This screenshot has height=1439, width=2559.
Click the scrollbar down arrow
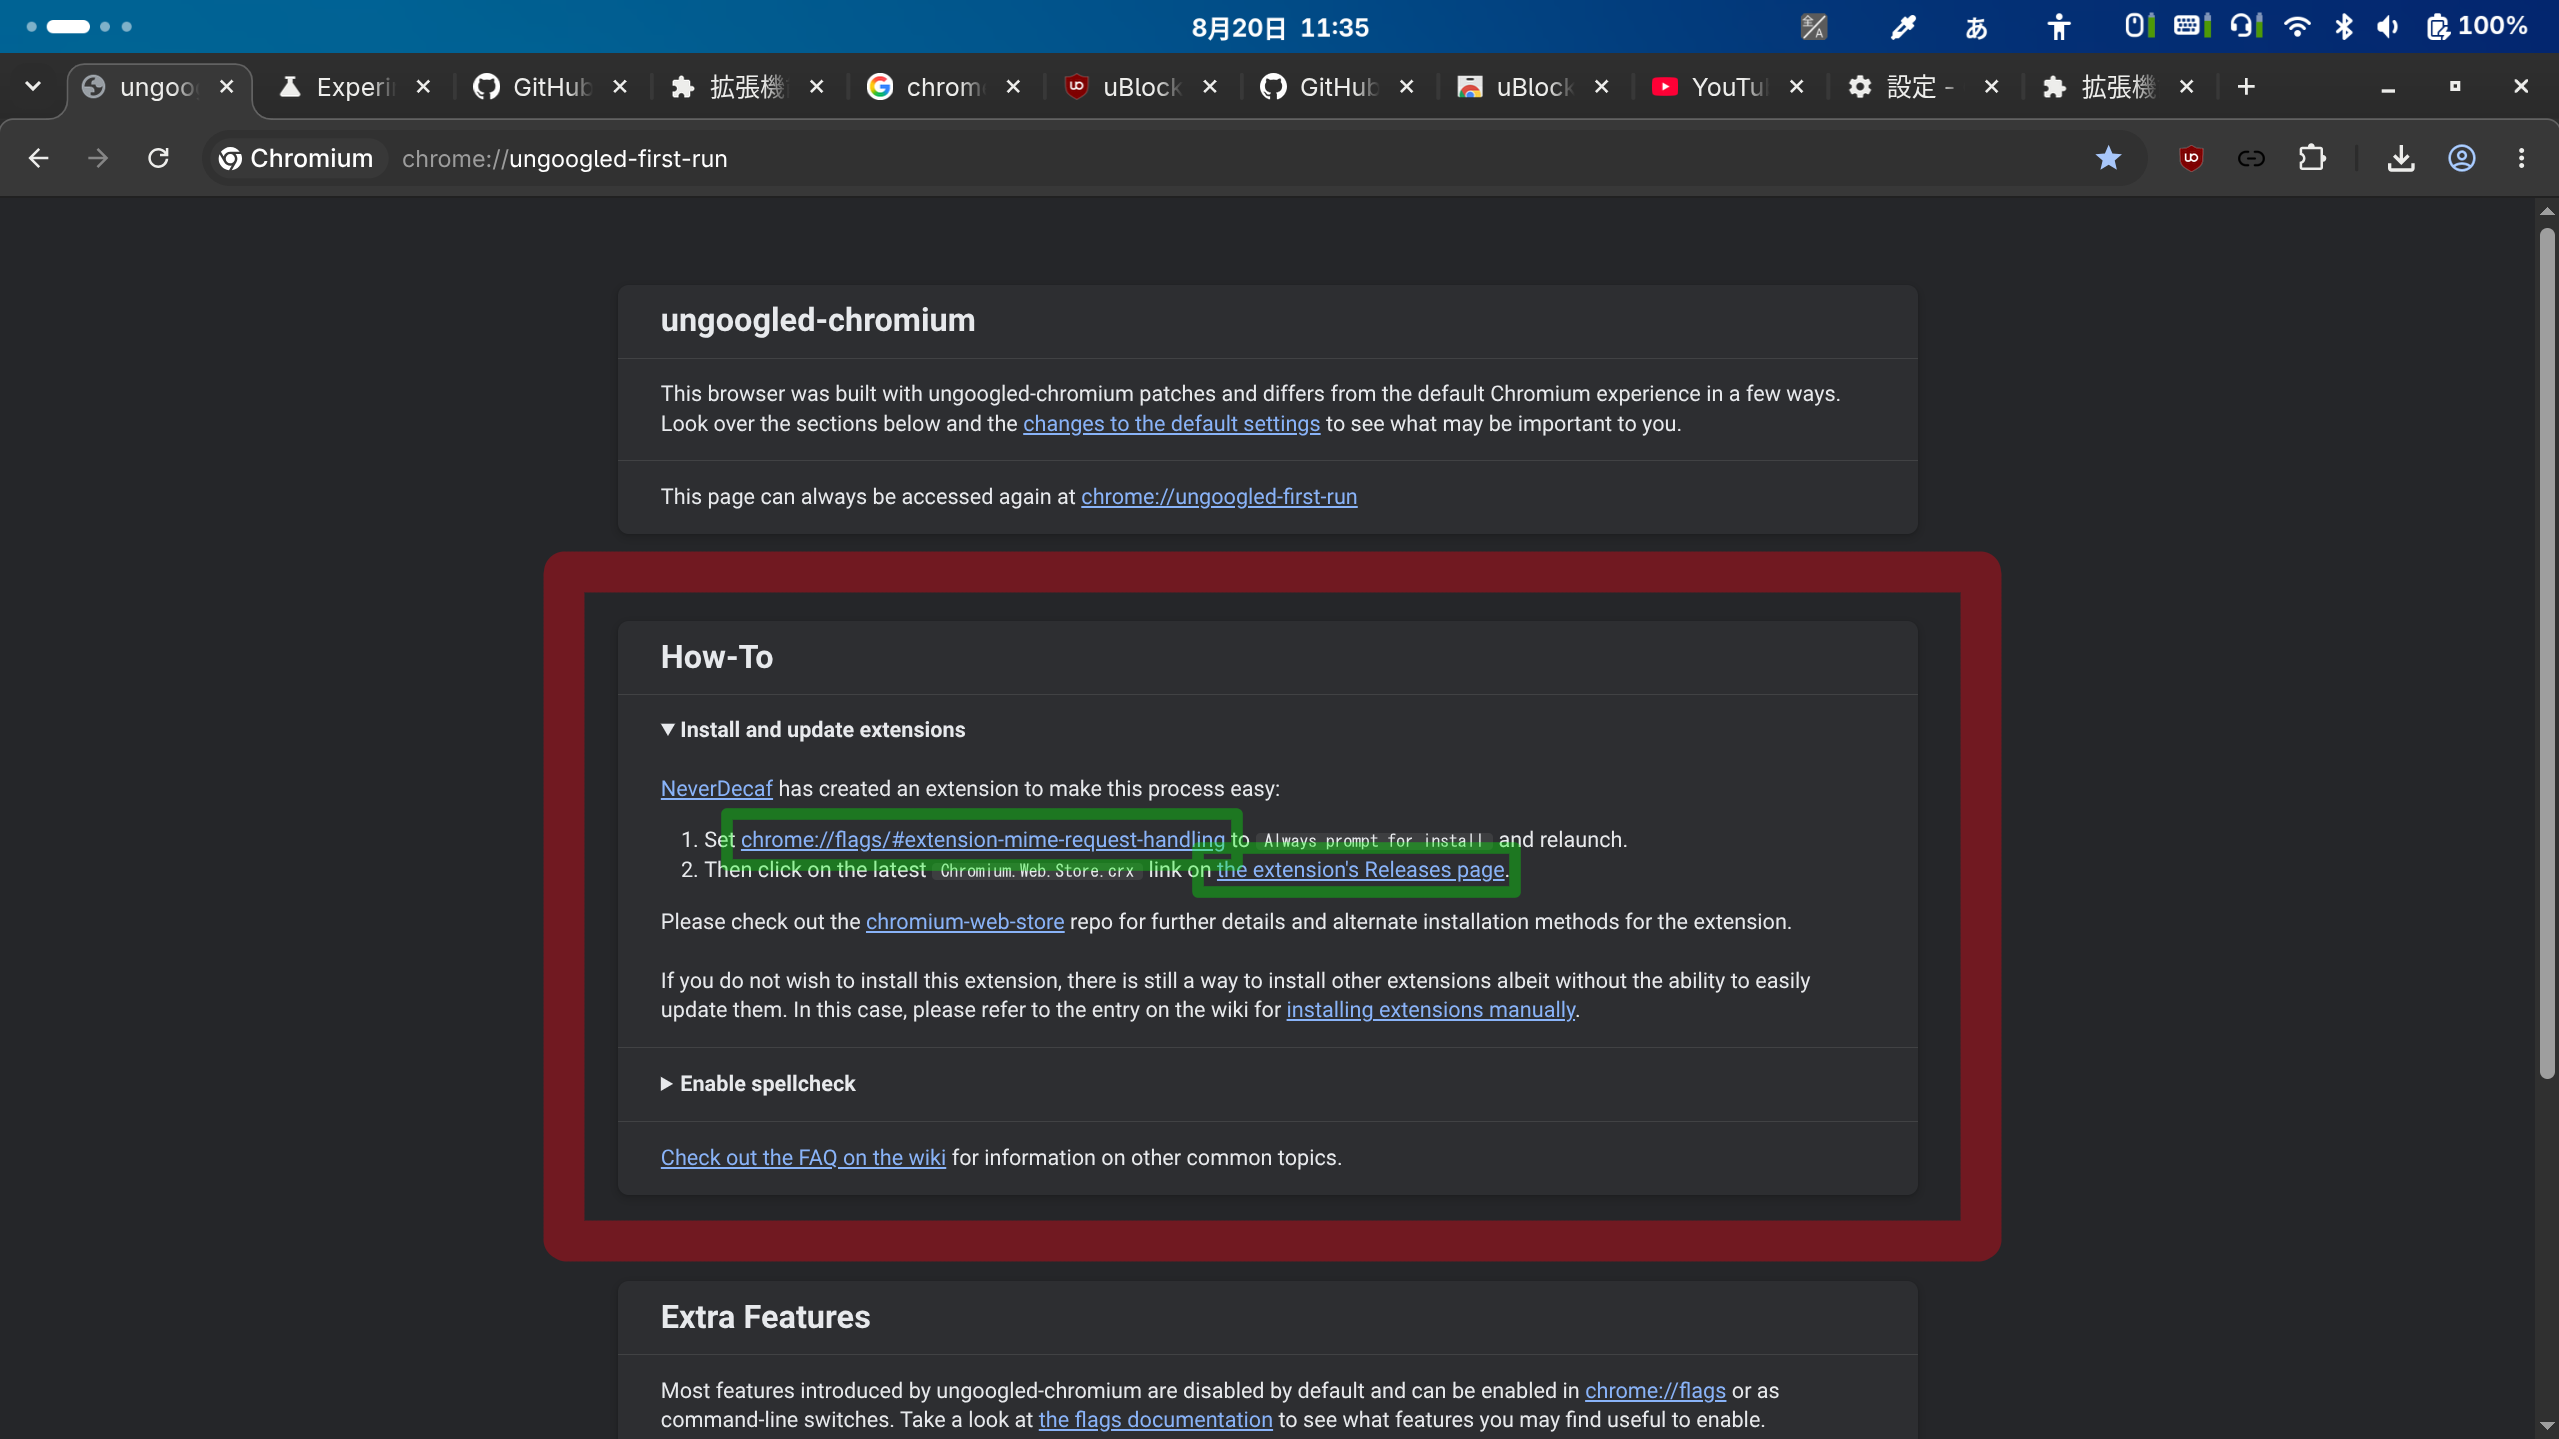[x=2546, y=1427]
